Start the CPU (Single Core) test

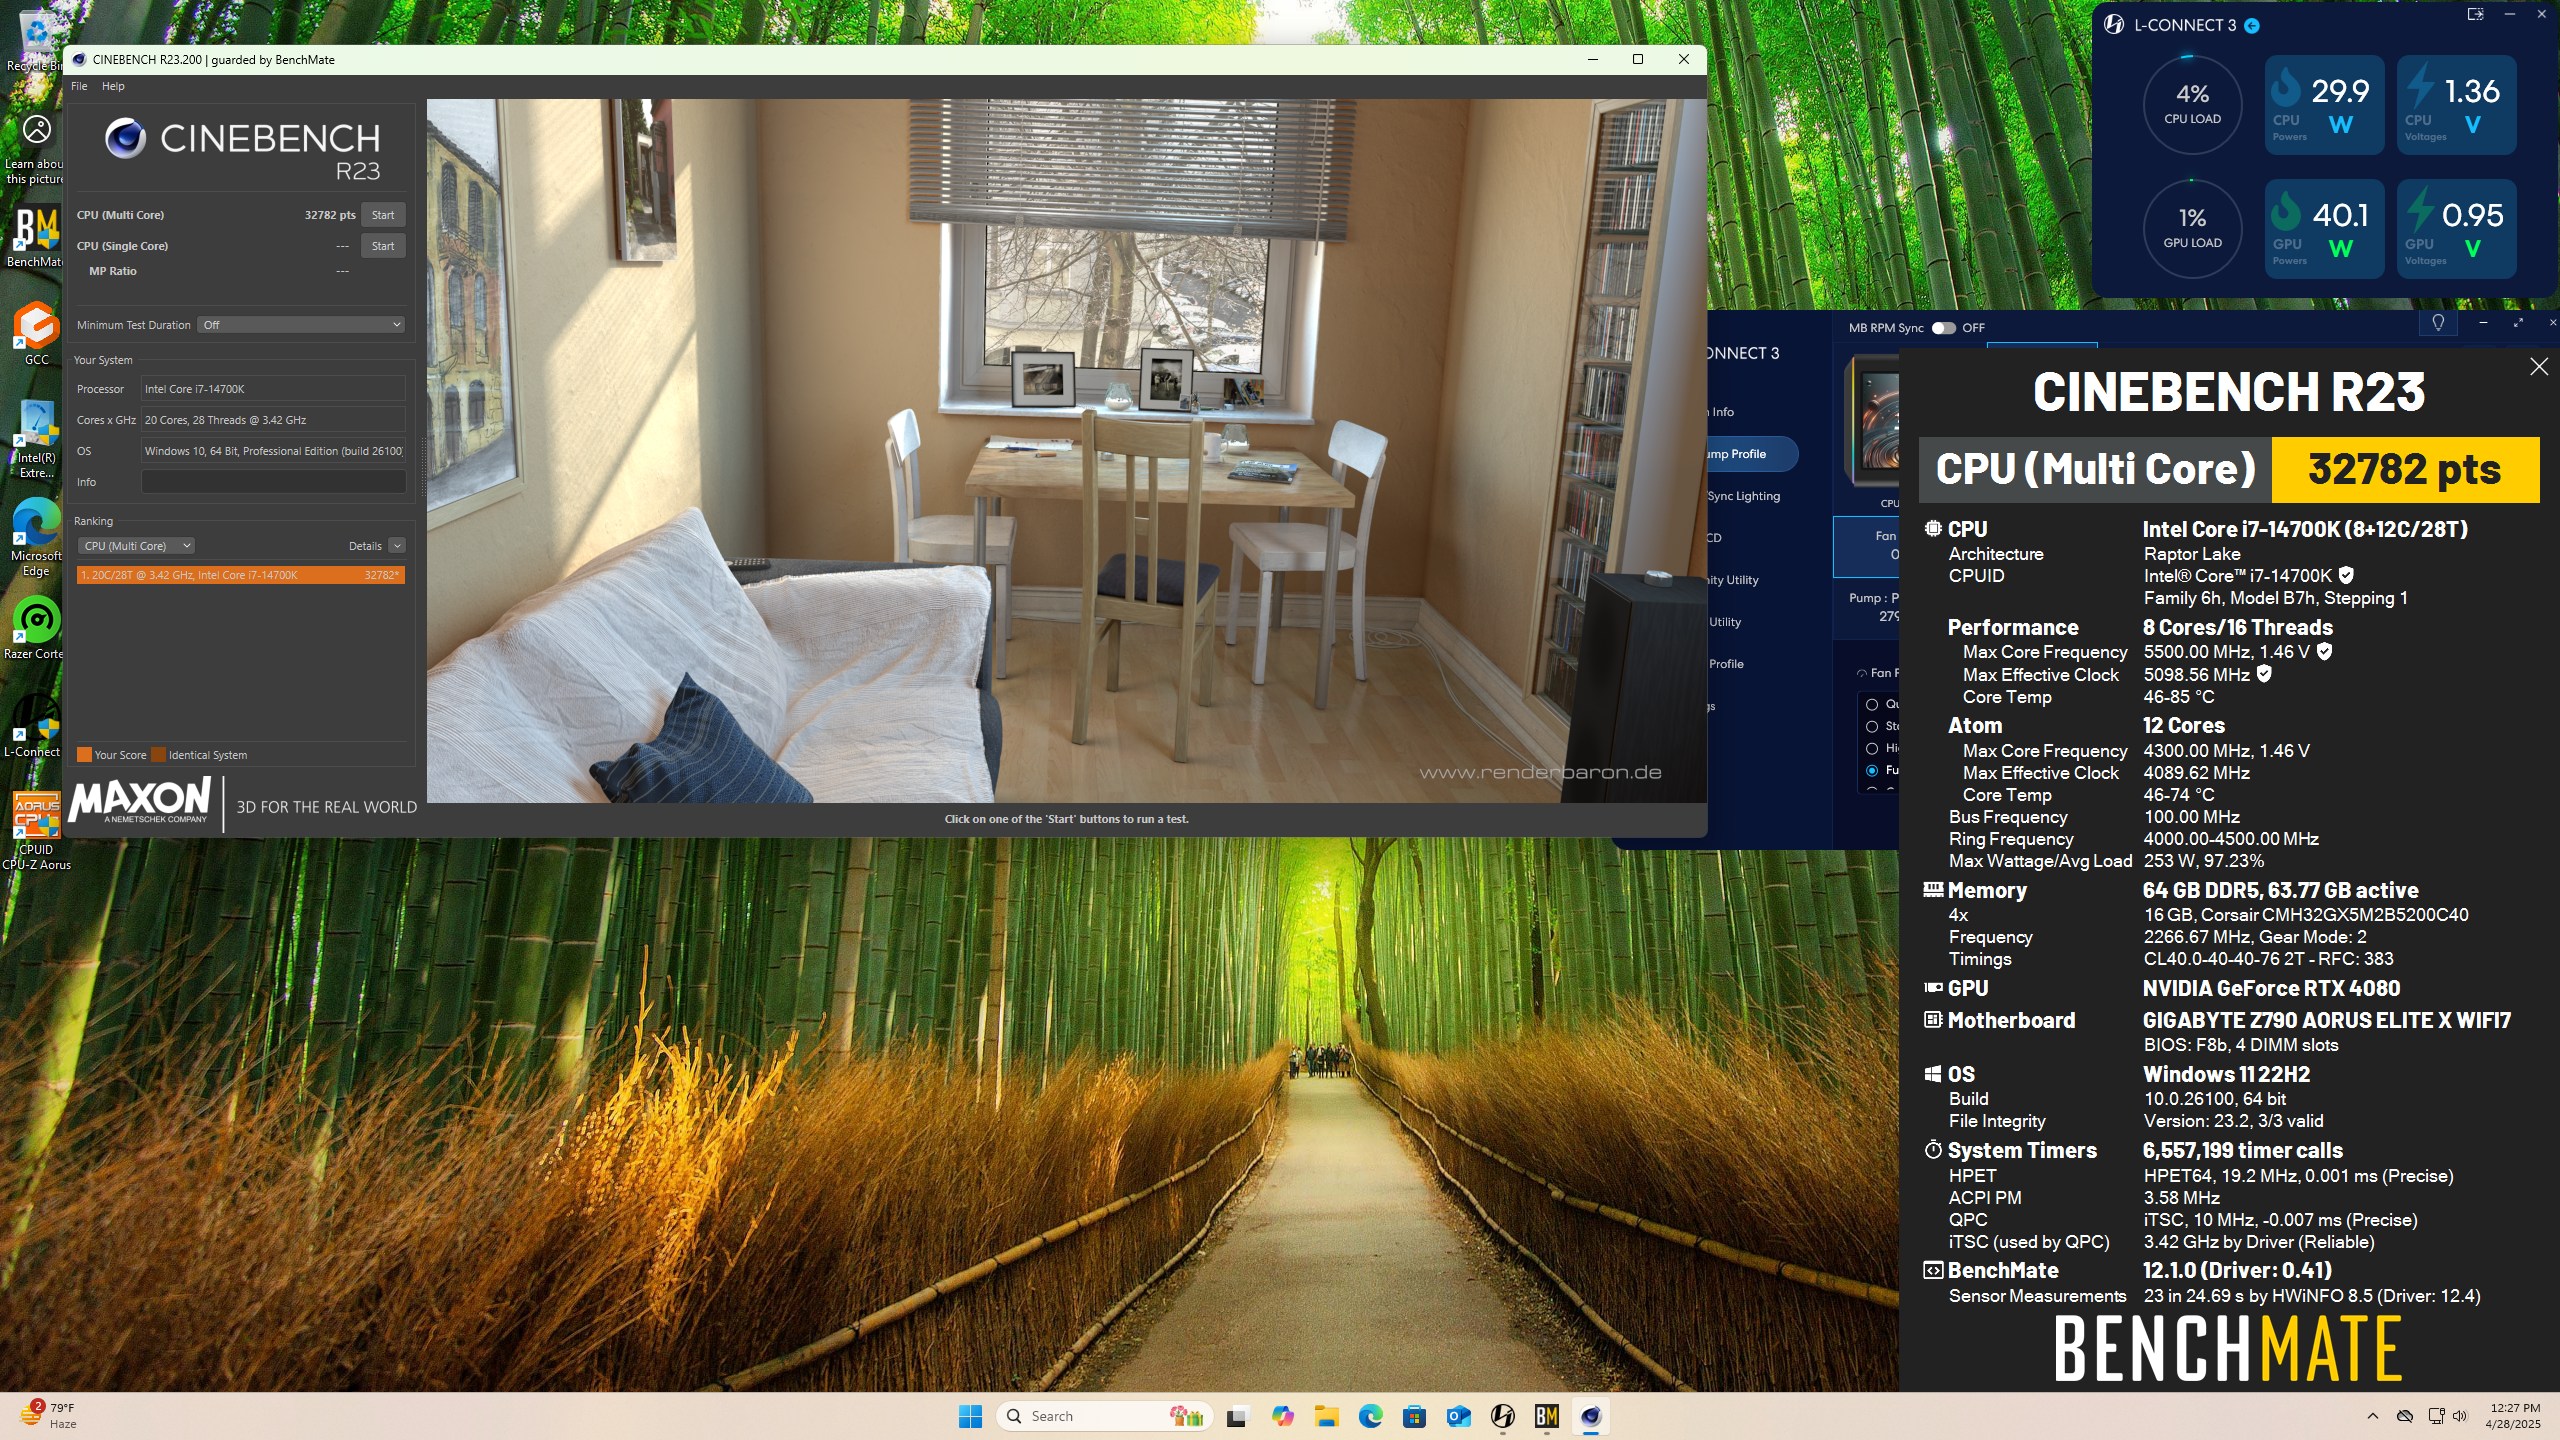(383, 246)
